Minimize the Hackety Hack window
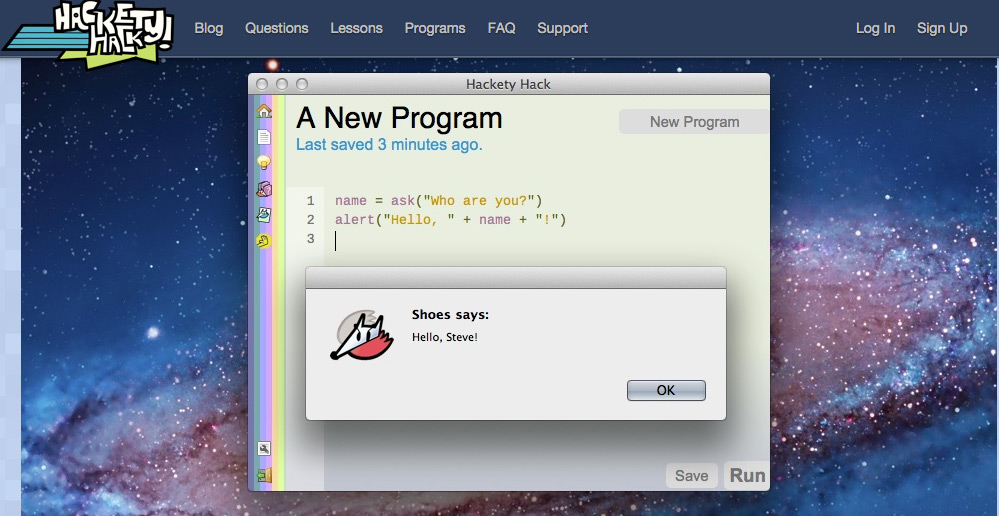 click(x=282, y=84)
